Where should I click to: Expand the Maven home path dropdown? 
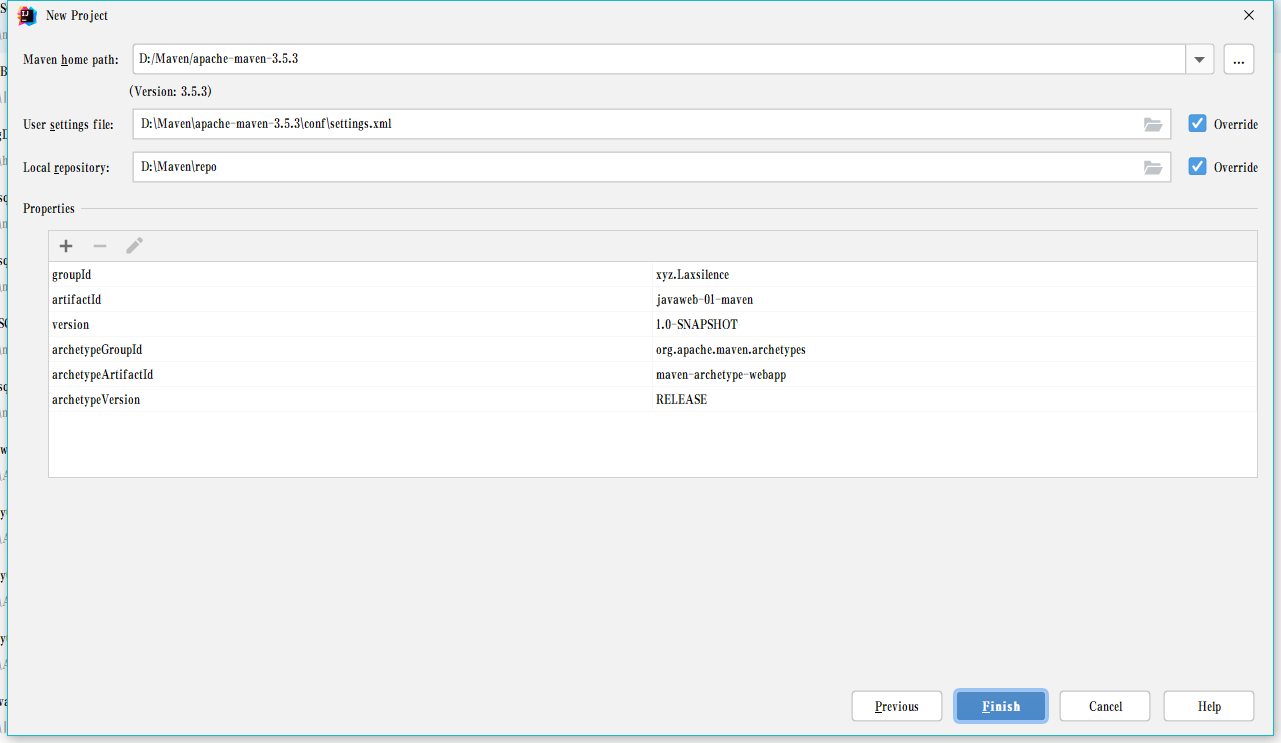click(1199, 60)
